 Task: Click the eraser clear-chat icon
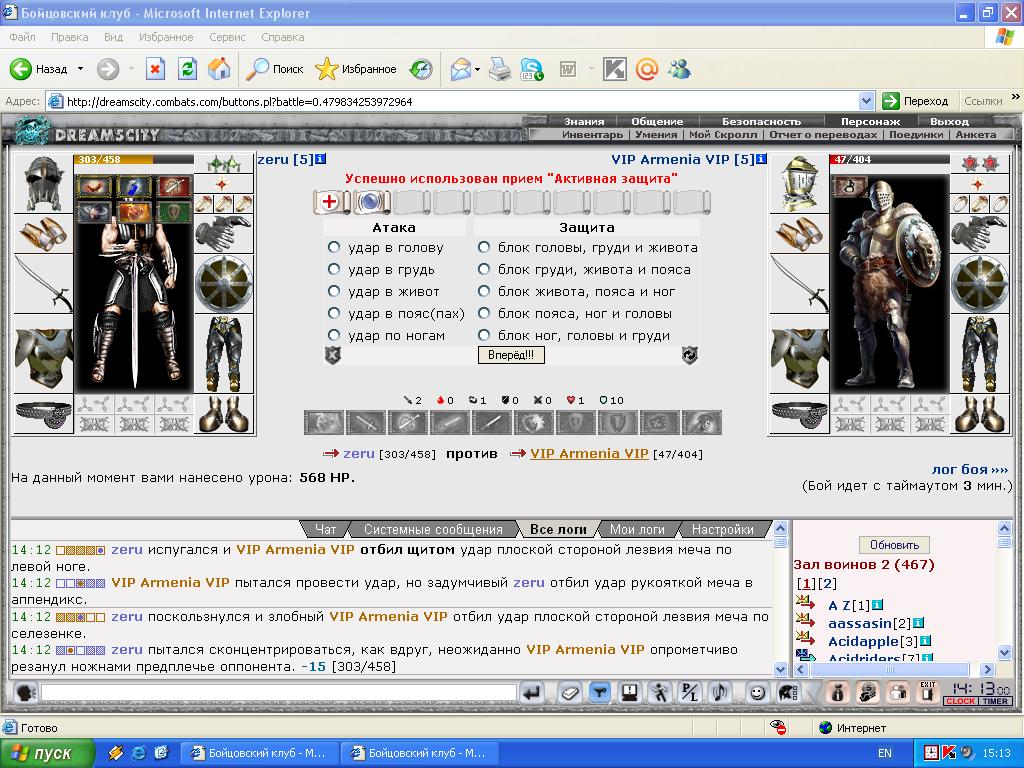(569, 692)
